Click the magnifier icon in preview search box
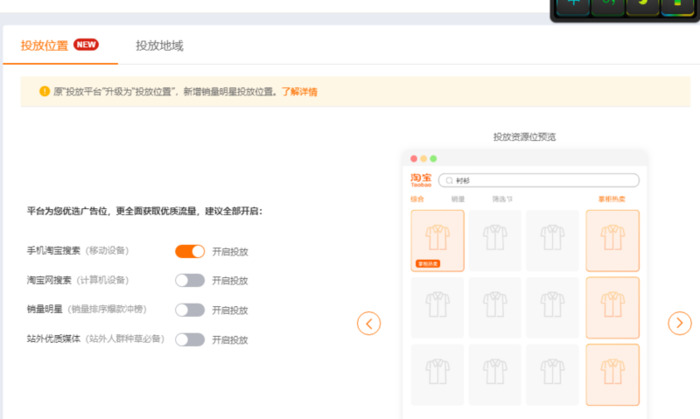 point(448,181)
